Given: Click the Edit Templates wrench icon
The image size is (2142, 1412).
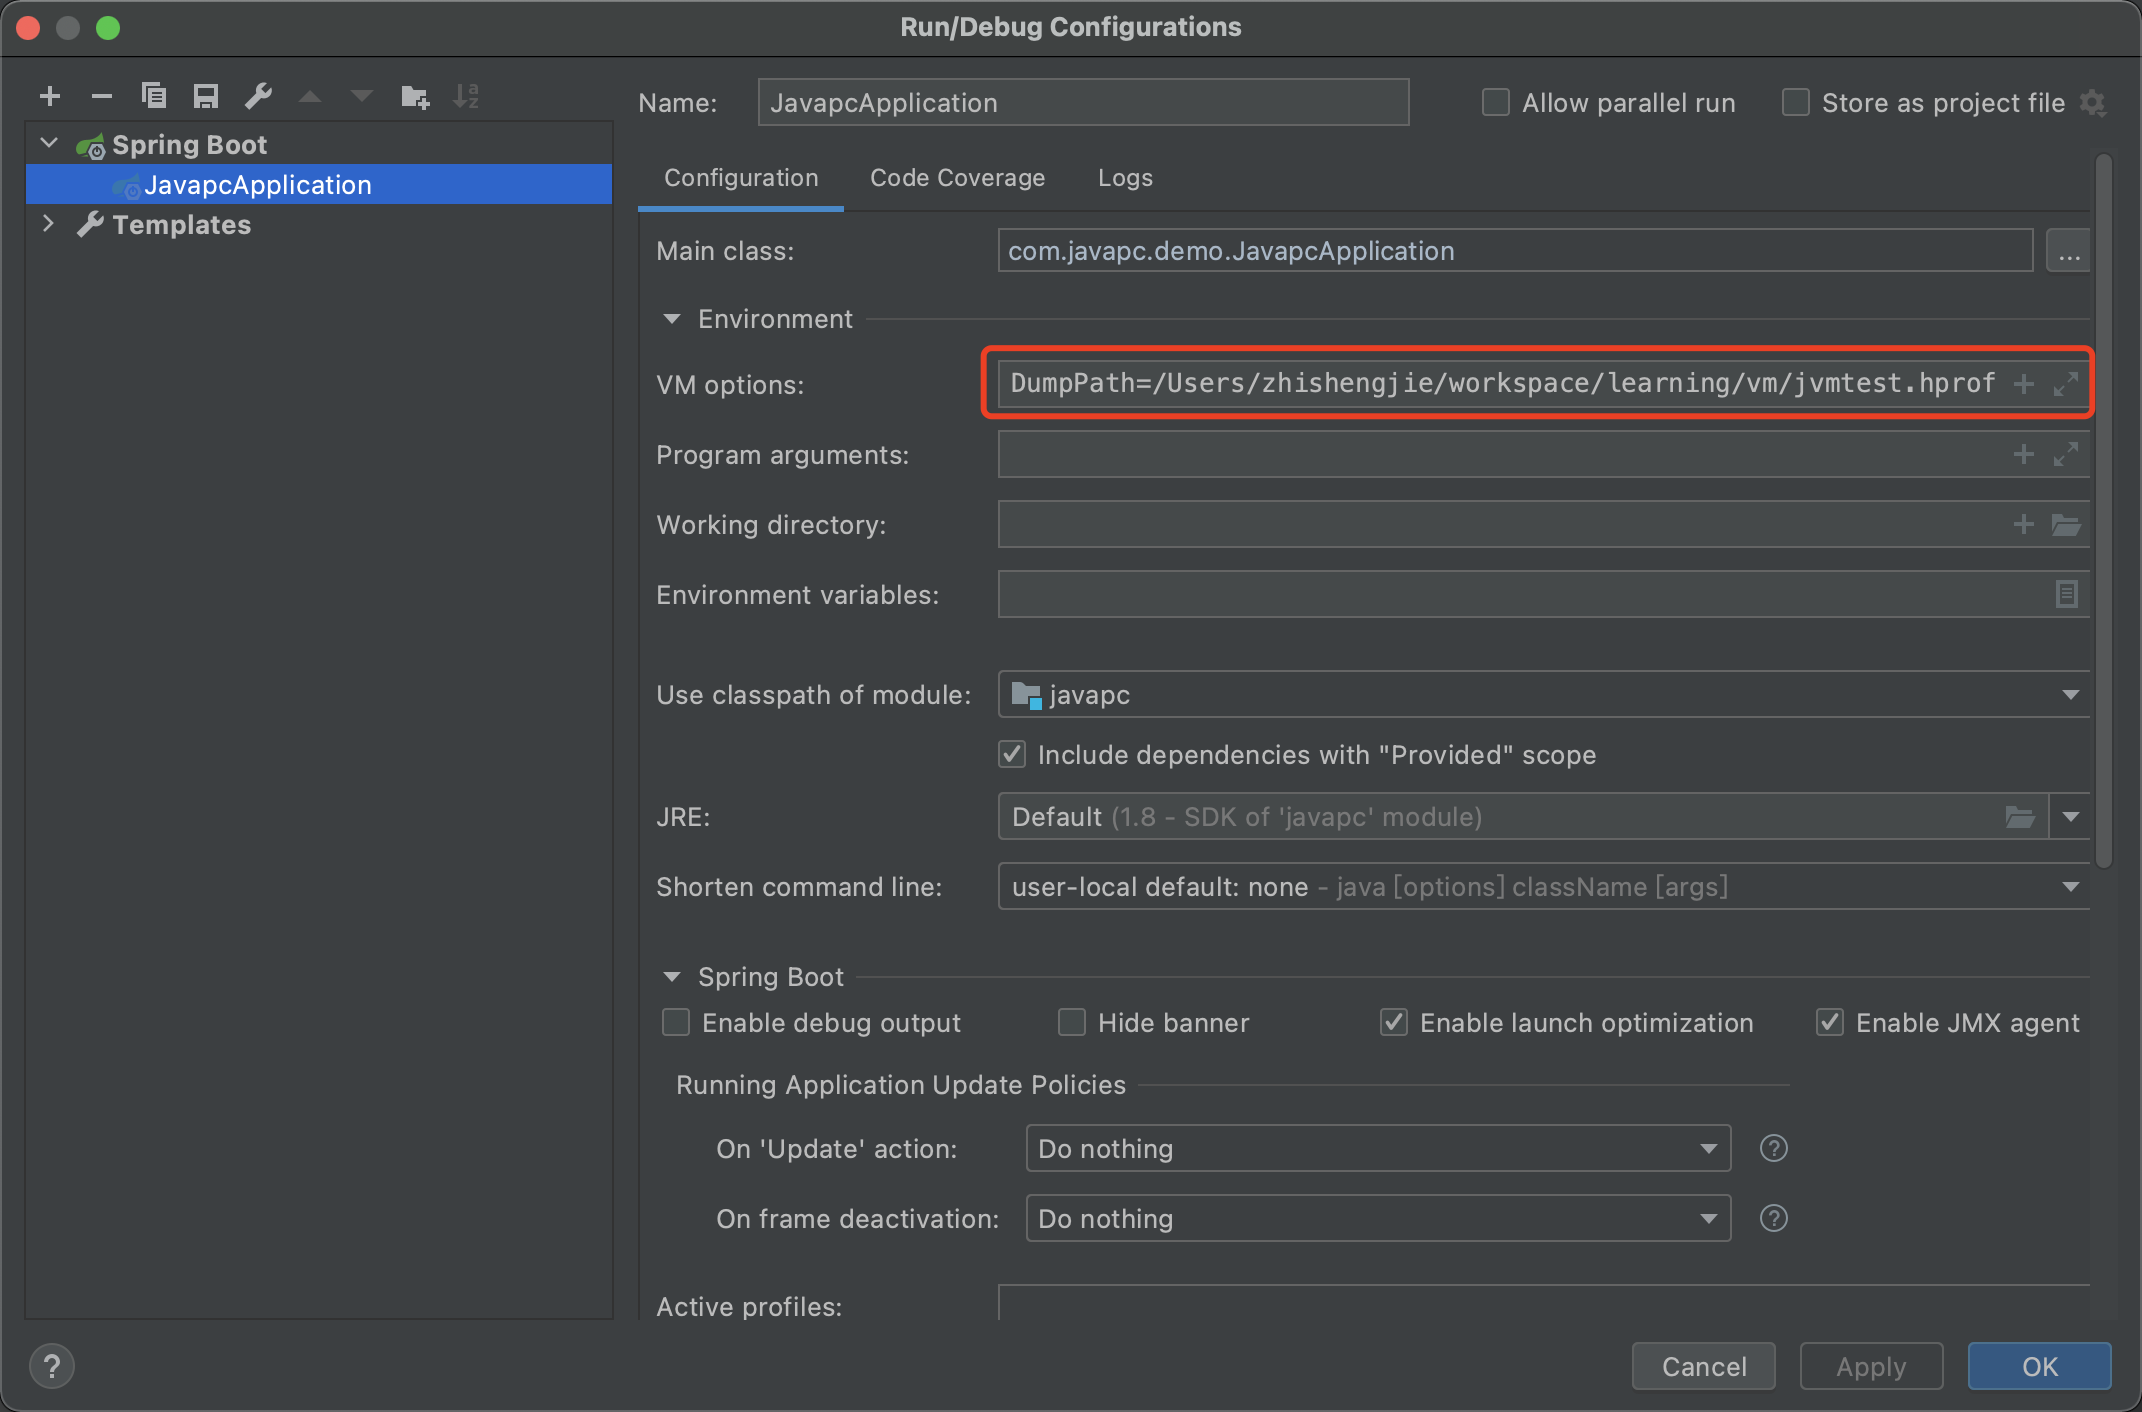Looking at the screenshot, I should tap(258, 97).
